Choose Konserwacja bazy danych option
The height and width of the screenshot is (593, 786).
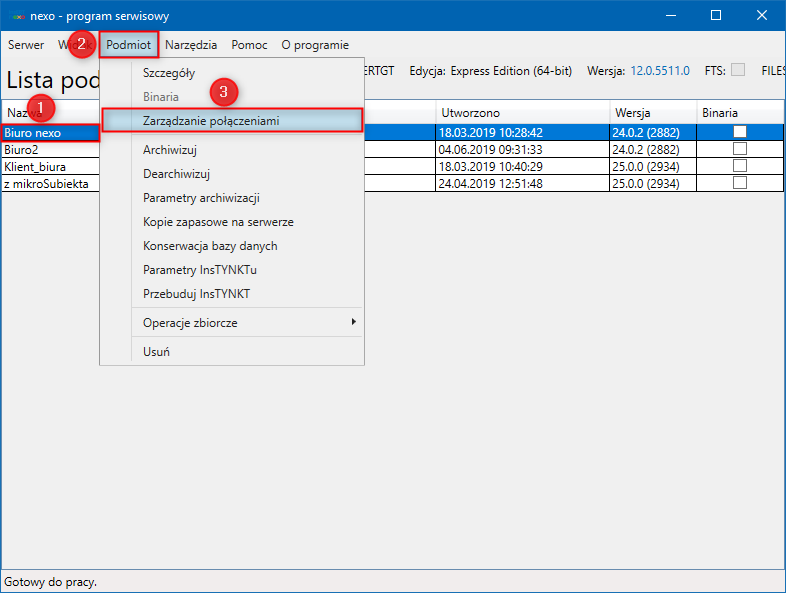[210, 246]
